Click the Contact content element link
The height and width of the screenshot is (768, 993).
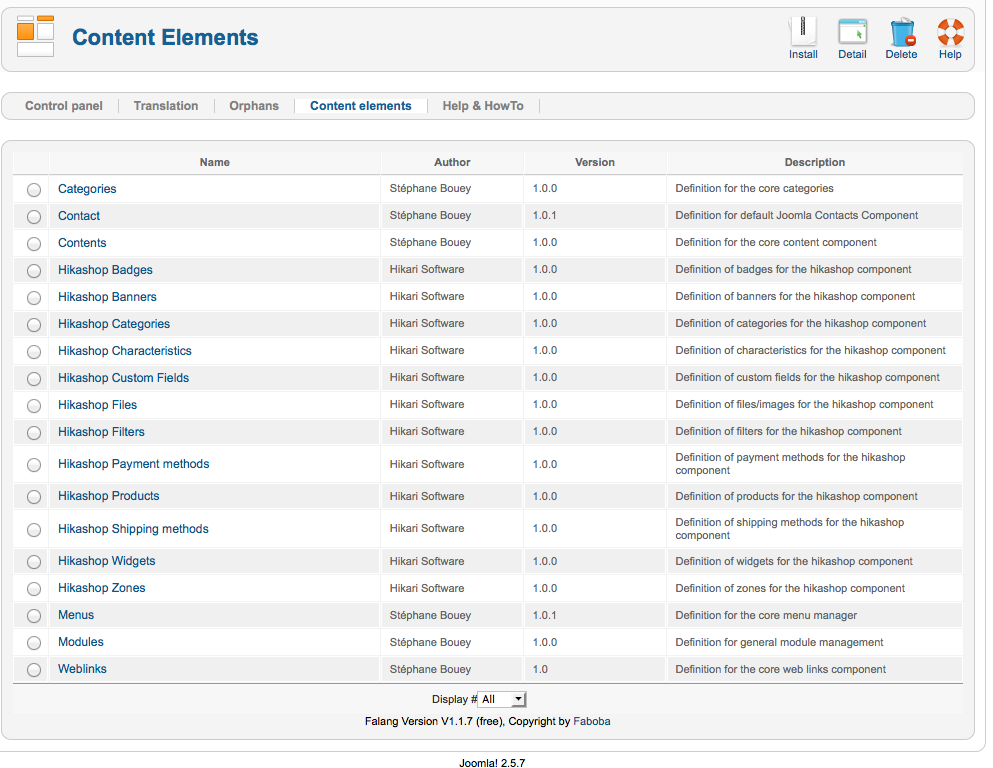[79, 216]
